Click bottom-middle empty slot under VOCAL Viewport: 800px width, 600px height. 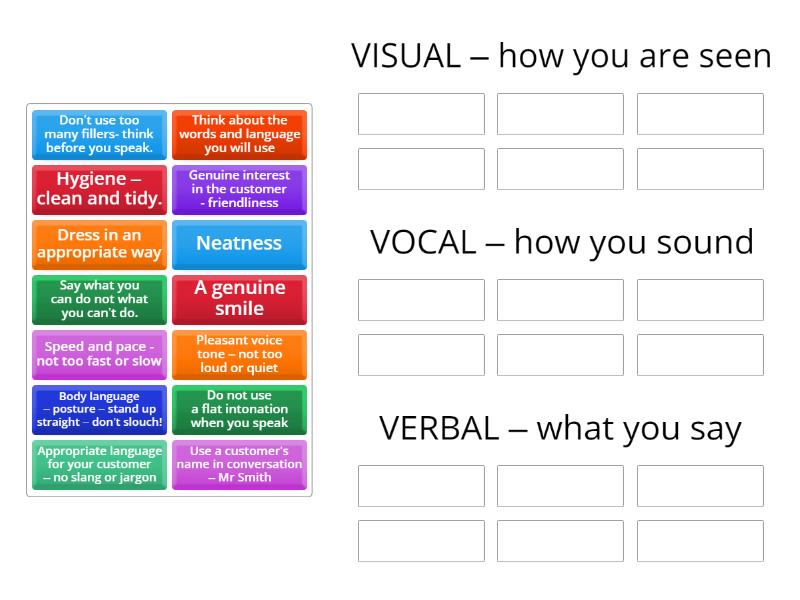click(x=560, y=355)
